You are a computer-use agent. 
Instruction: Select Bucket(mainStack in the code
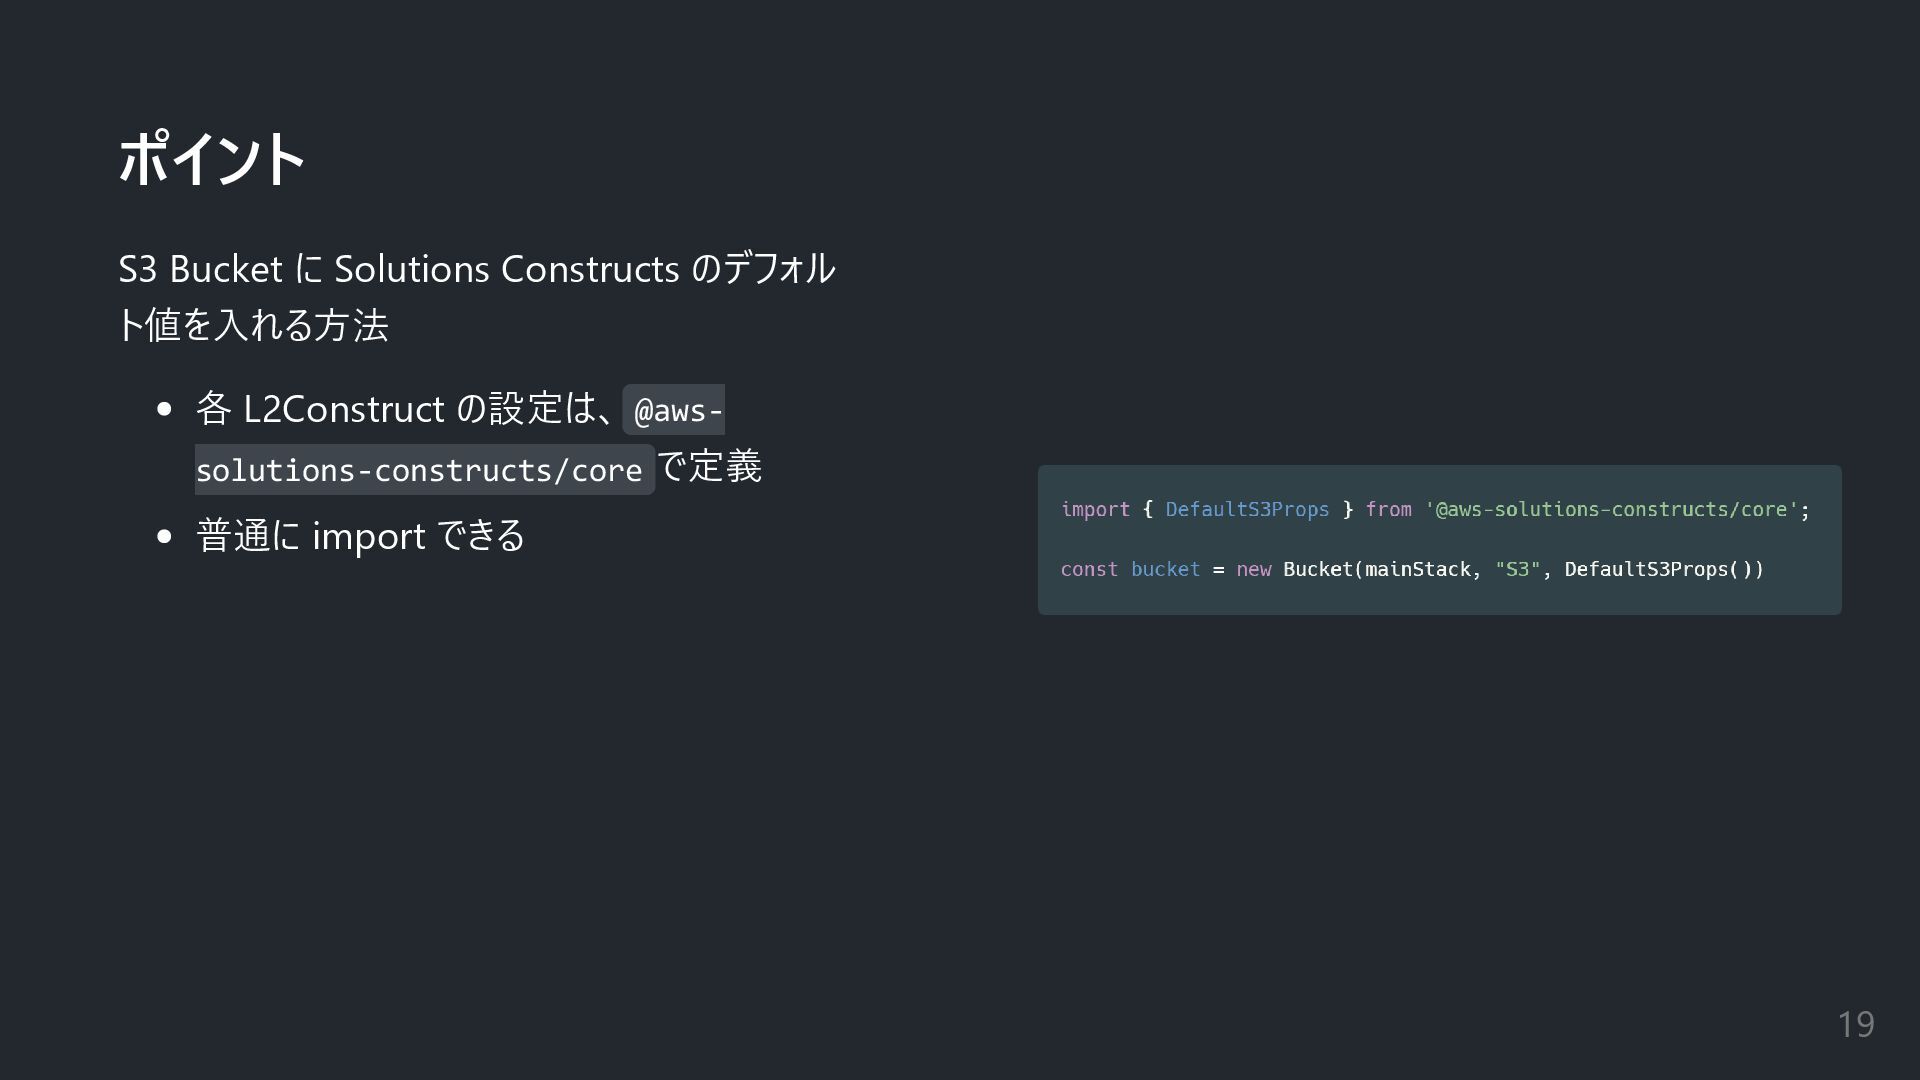click(1377, 570)
